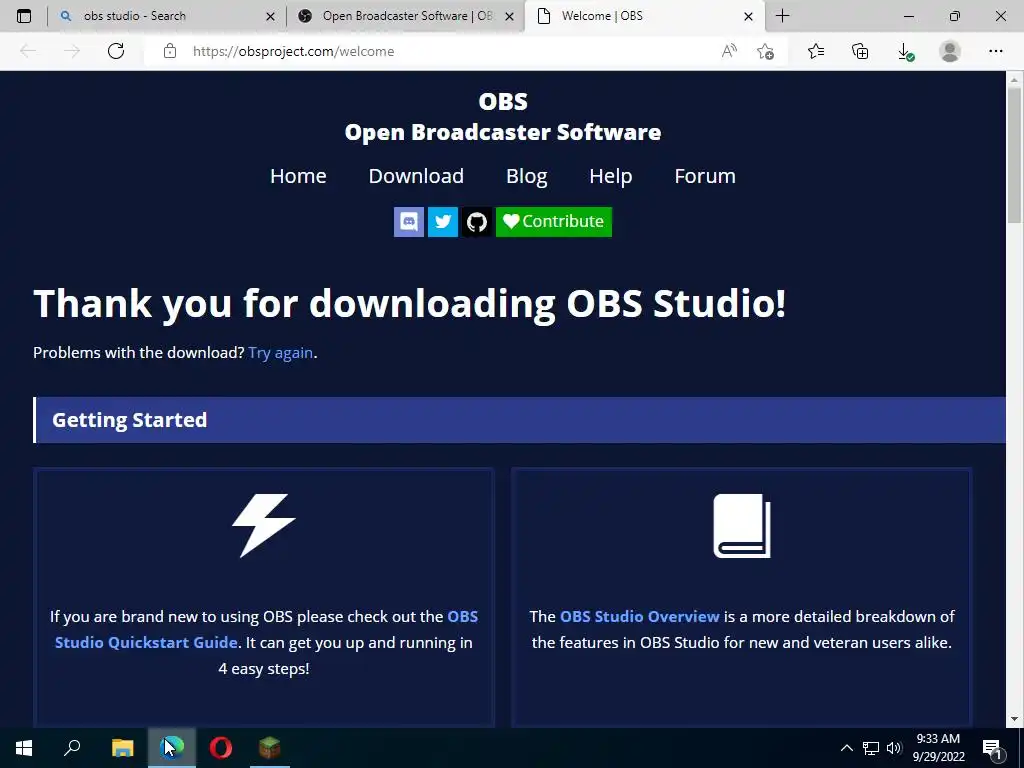This screenshot has width=1024, height=768.
Task: Click the back navigation arrow
Action: click(x=28, y=51)
